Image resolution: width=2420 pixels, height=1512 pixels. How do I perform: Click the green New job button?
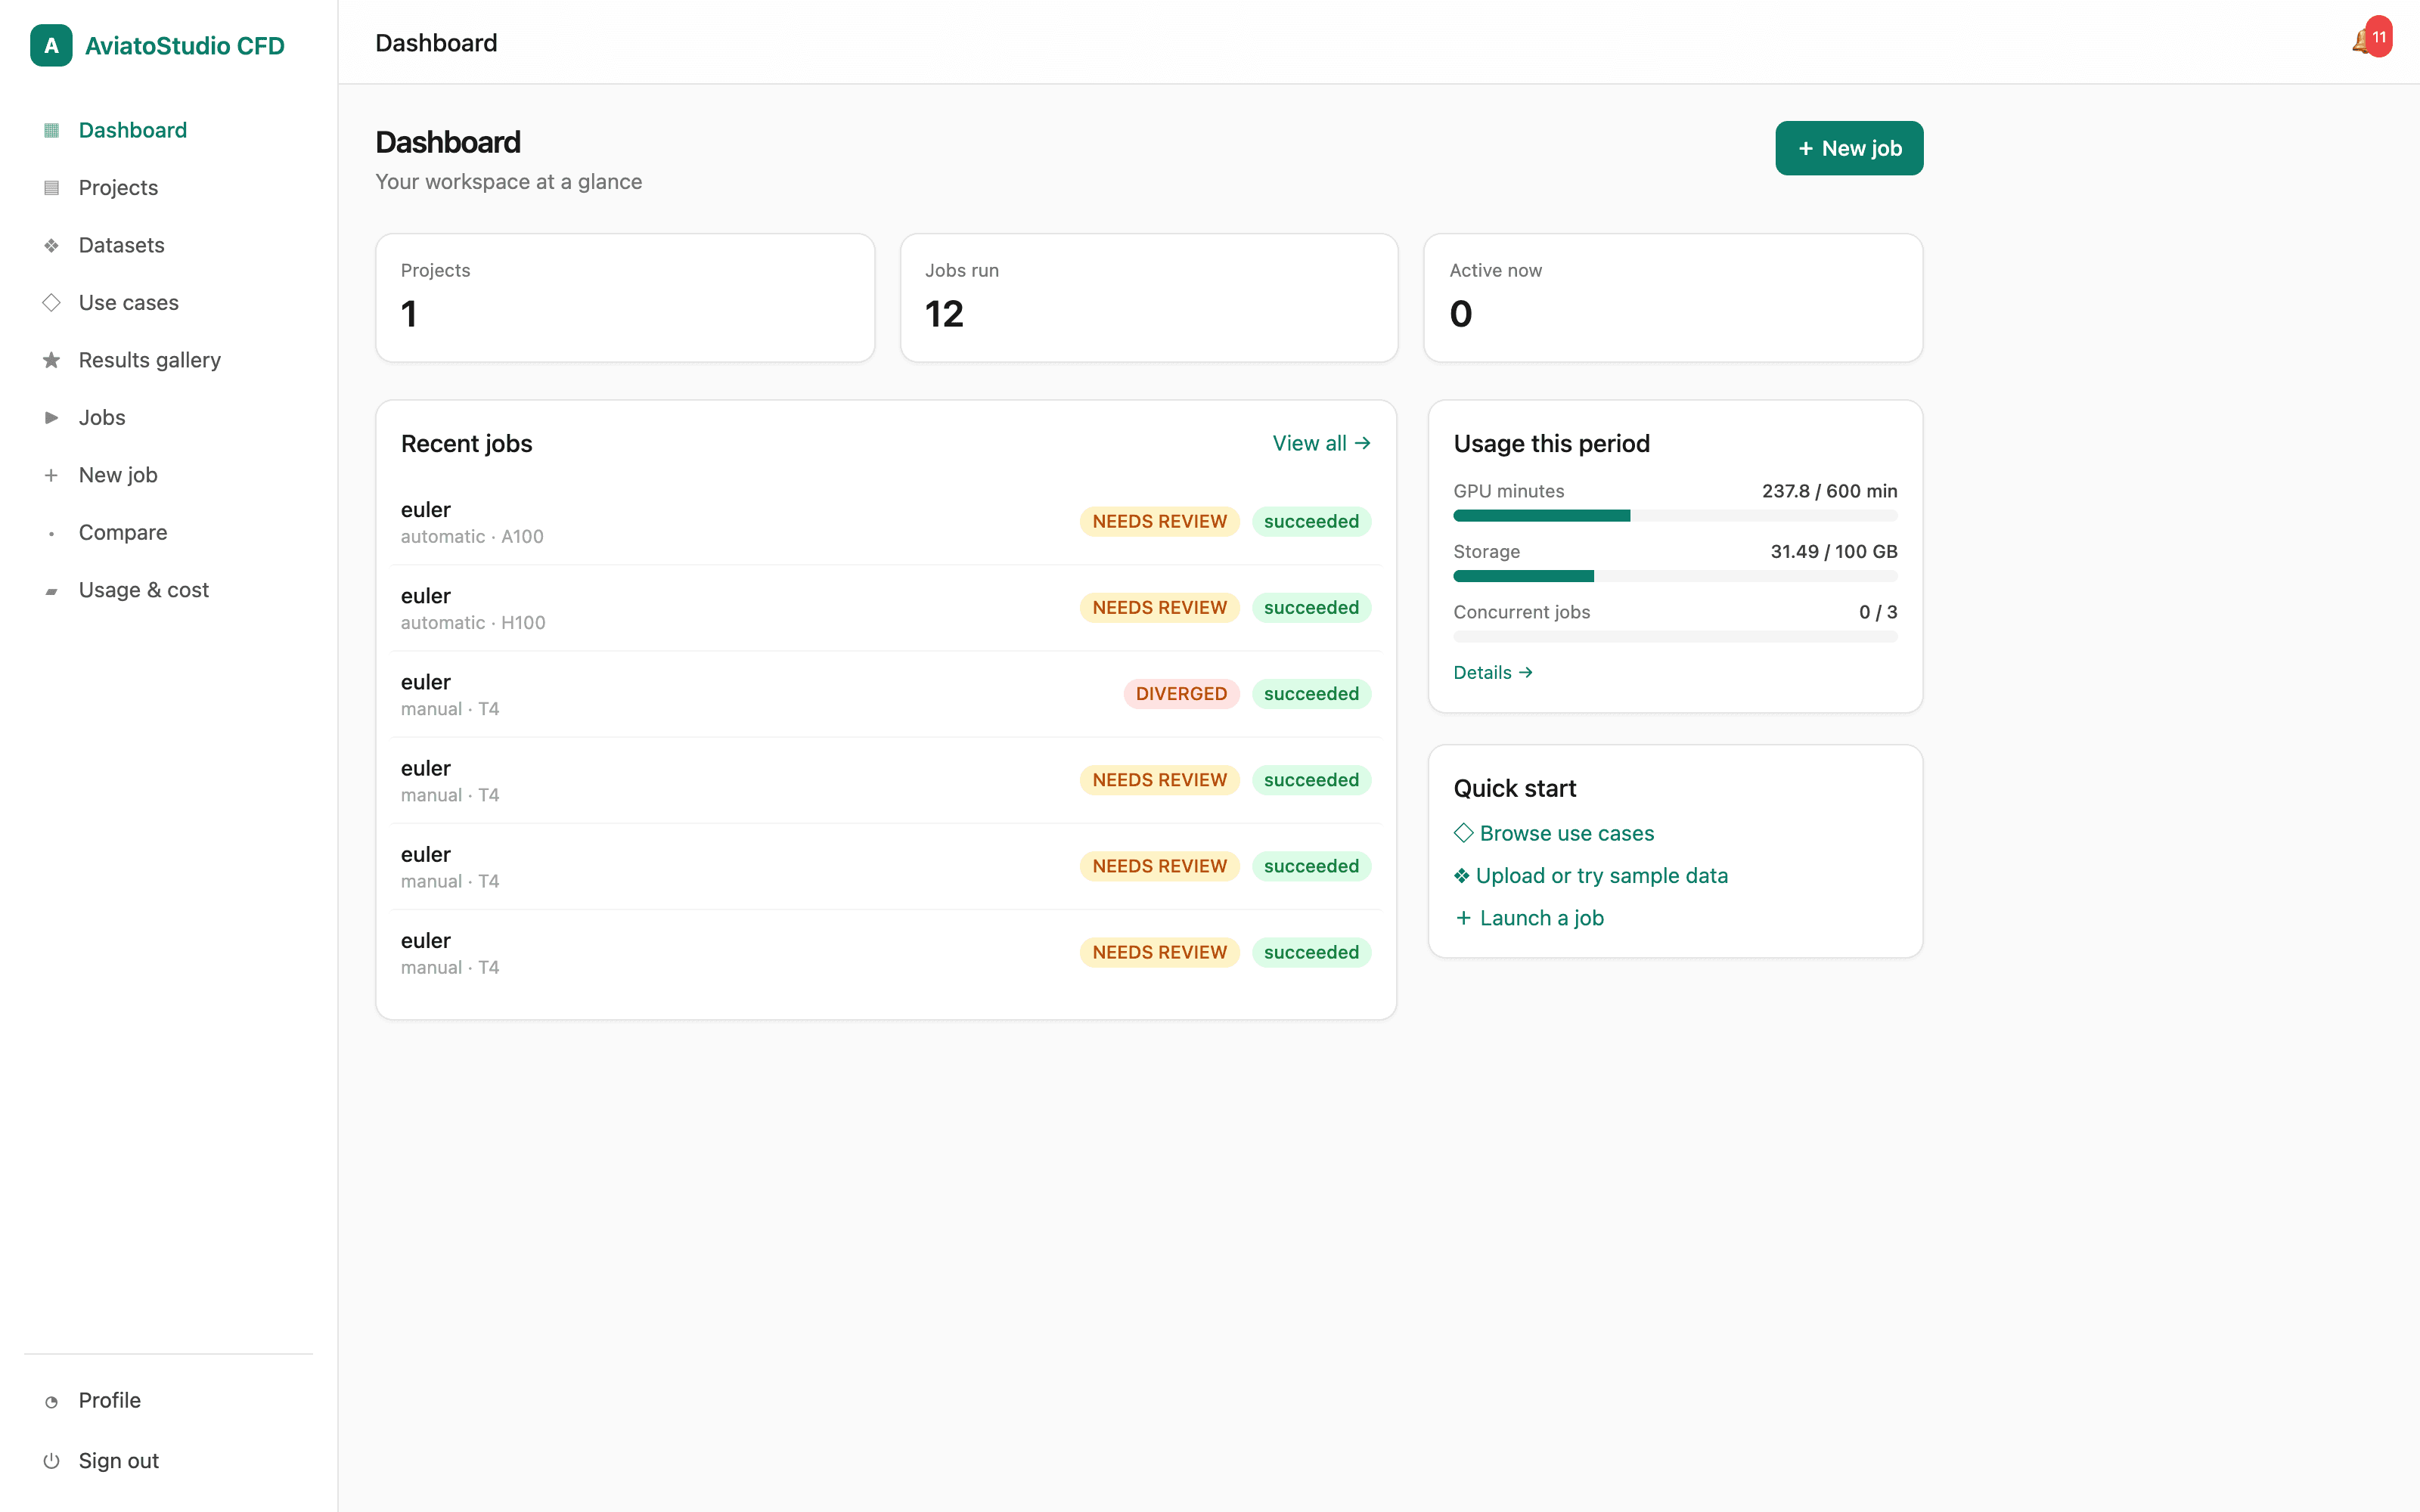pos(1848,148)
